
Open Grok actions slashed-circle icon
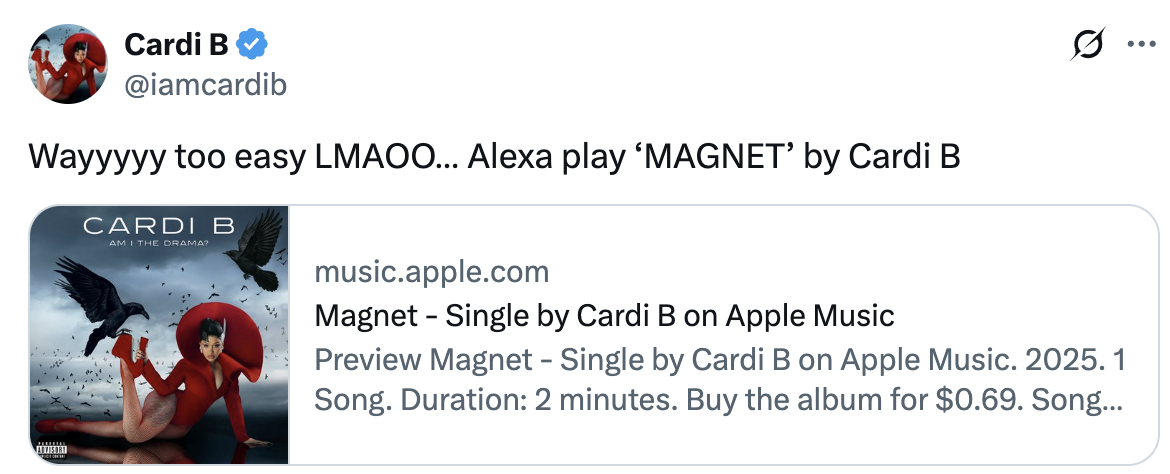[1087, 45]
